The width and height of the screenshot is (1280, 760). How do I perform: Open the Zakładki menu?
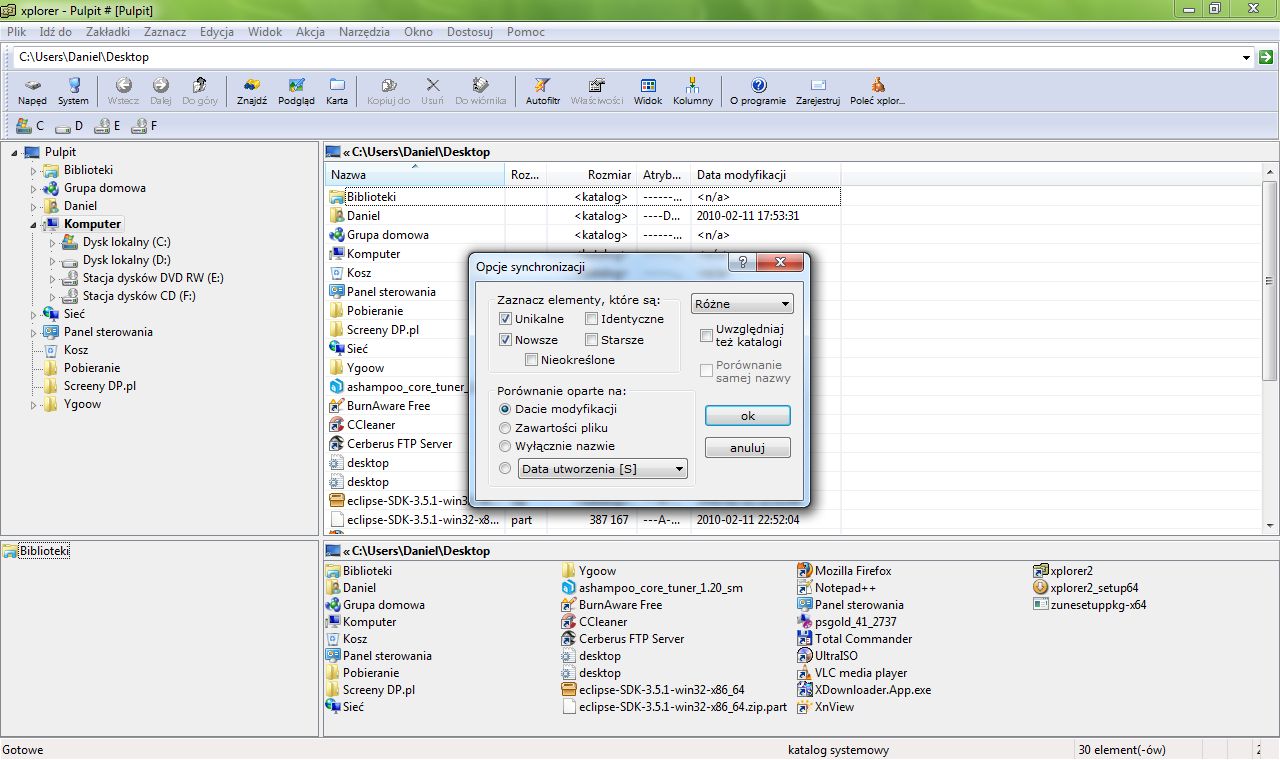coord(108,32)
